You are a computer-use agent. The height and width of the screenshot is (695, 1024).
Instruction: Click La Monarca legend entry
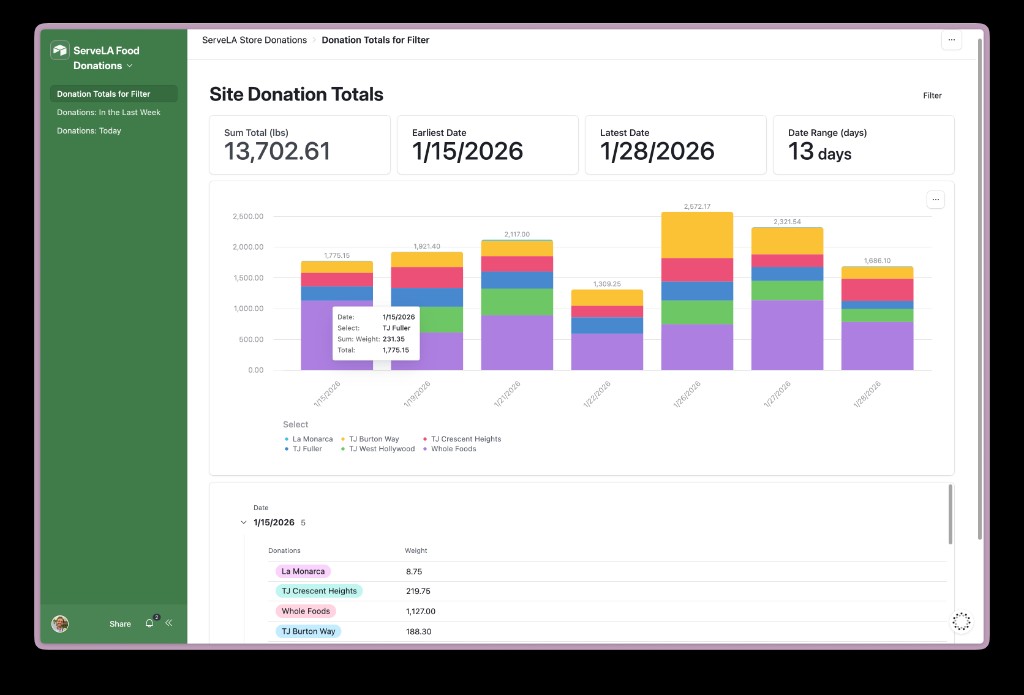309,439
